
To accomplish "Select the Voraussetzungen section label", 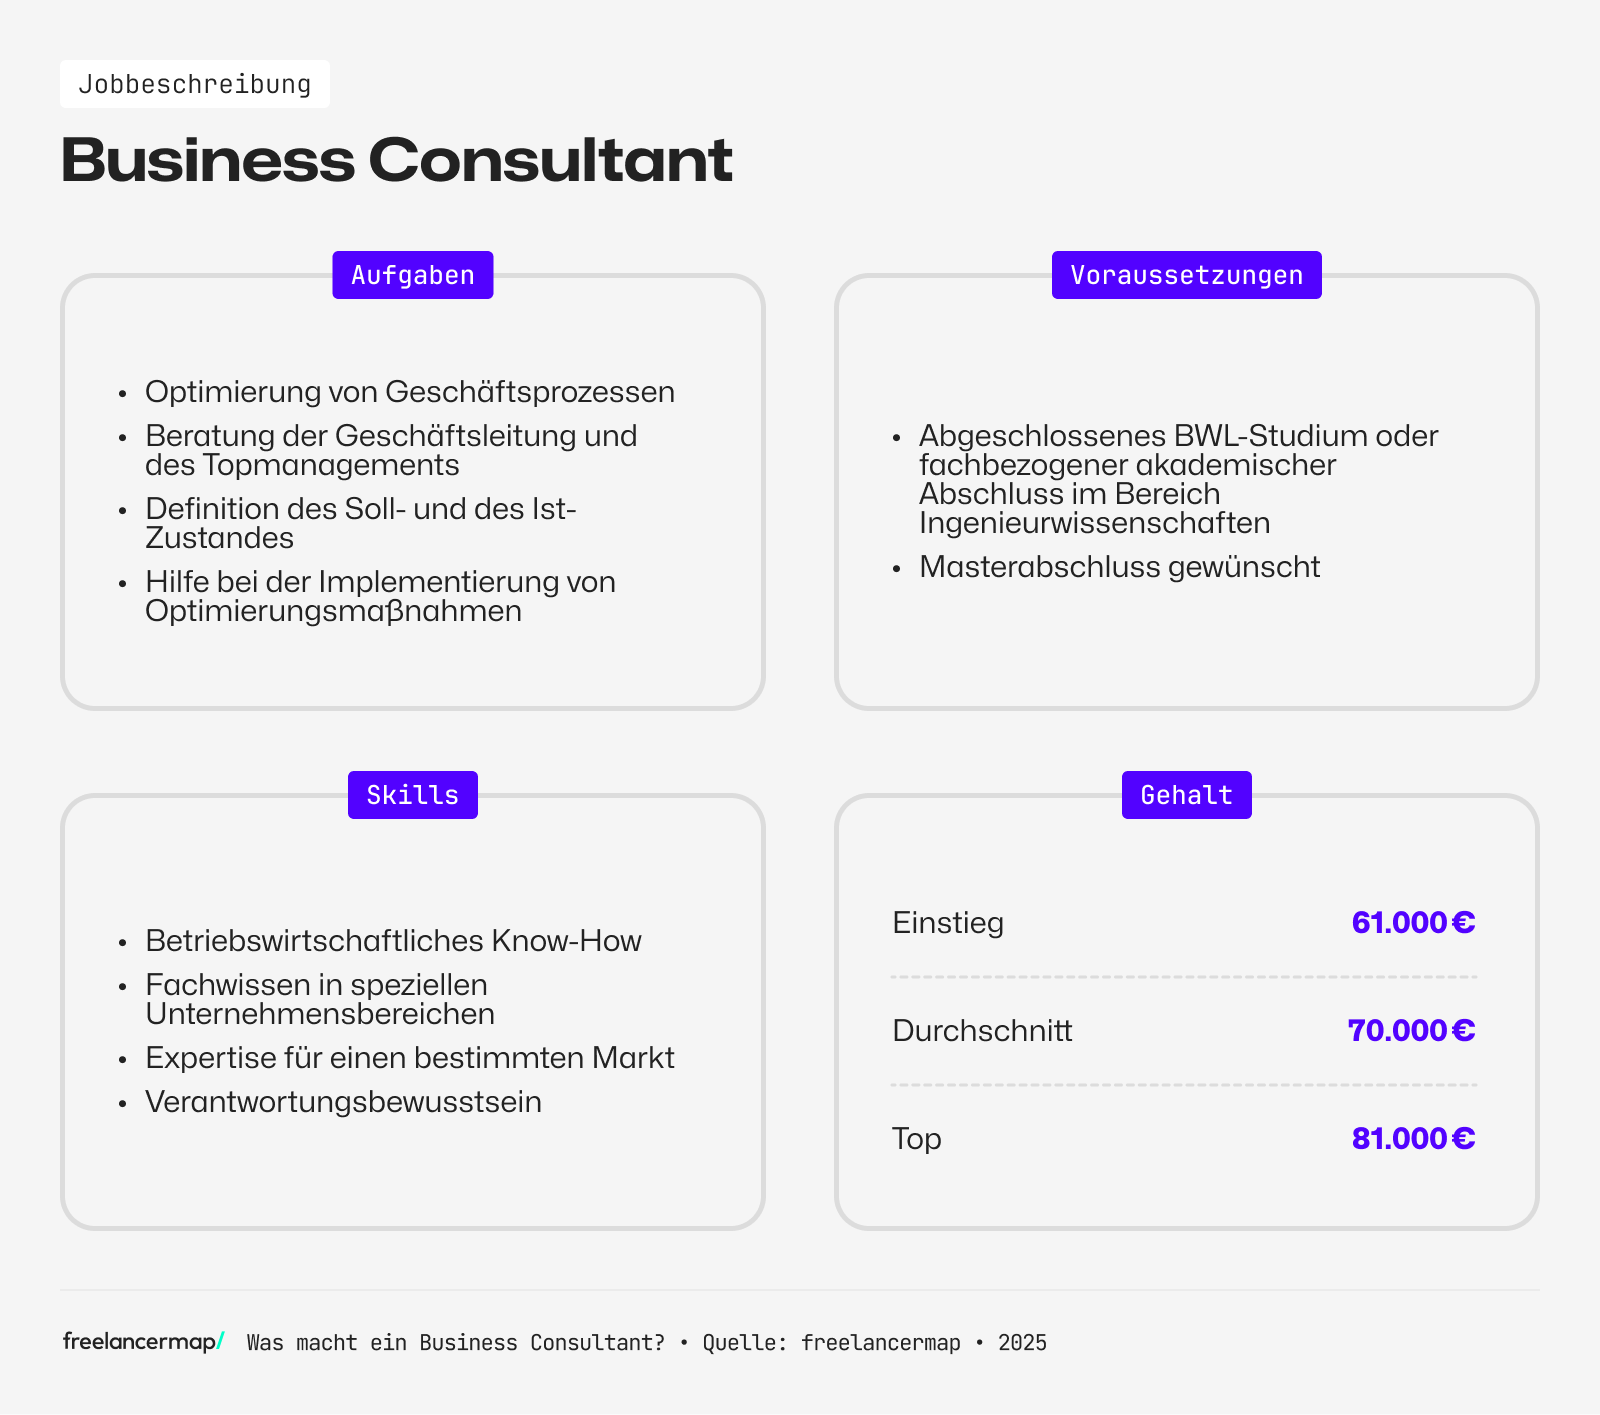I will [1186, 275].
